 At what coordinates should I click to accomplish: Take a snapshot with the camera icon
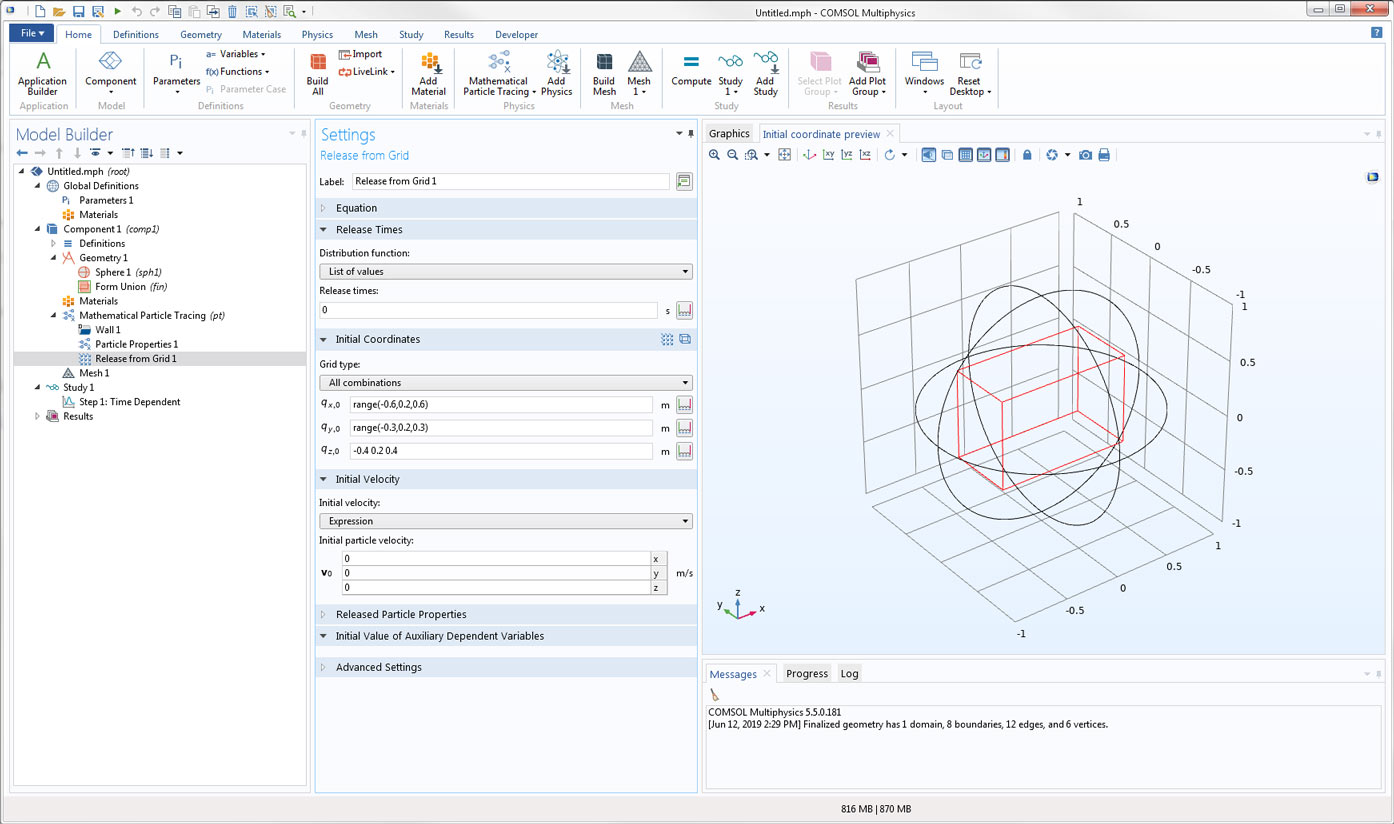coord(1085,155)
